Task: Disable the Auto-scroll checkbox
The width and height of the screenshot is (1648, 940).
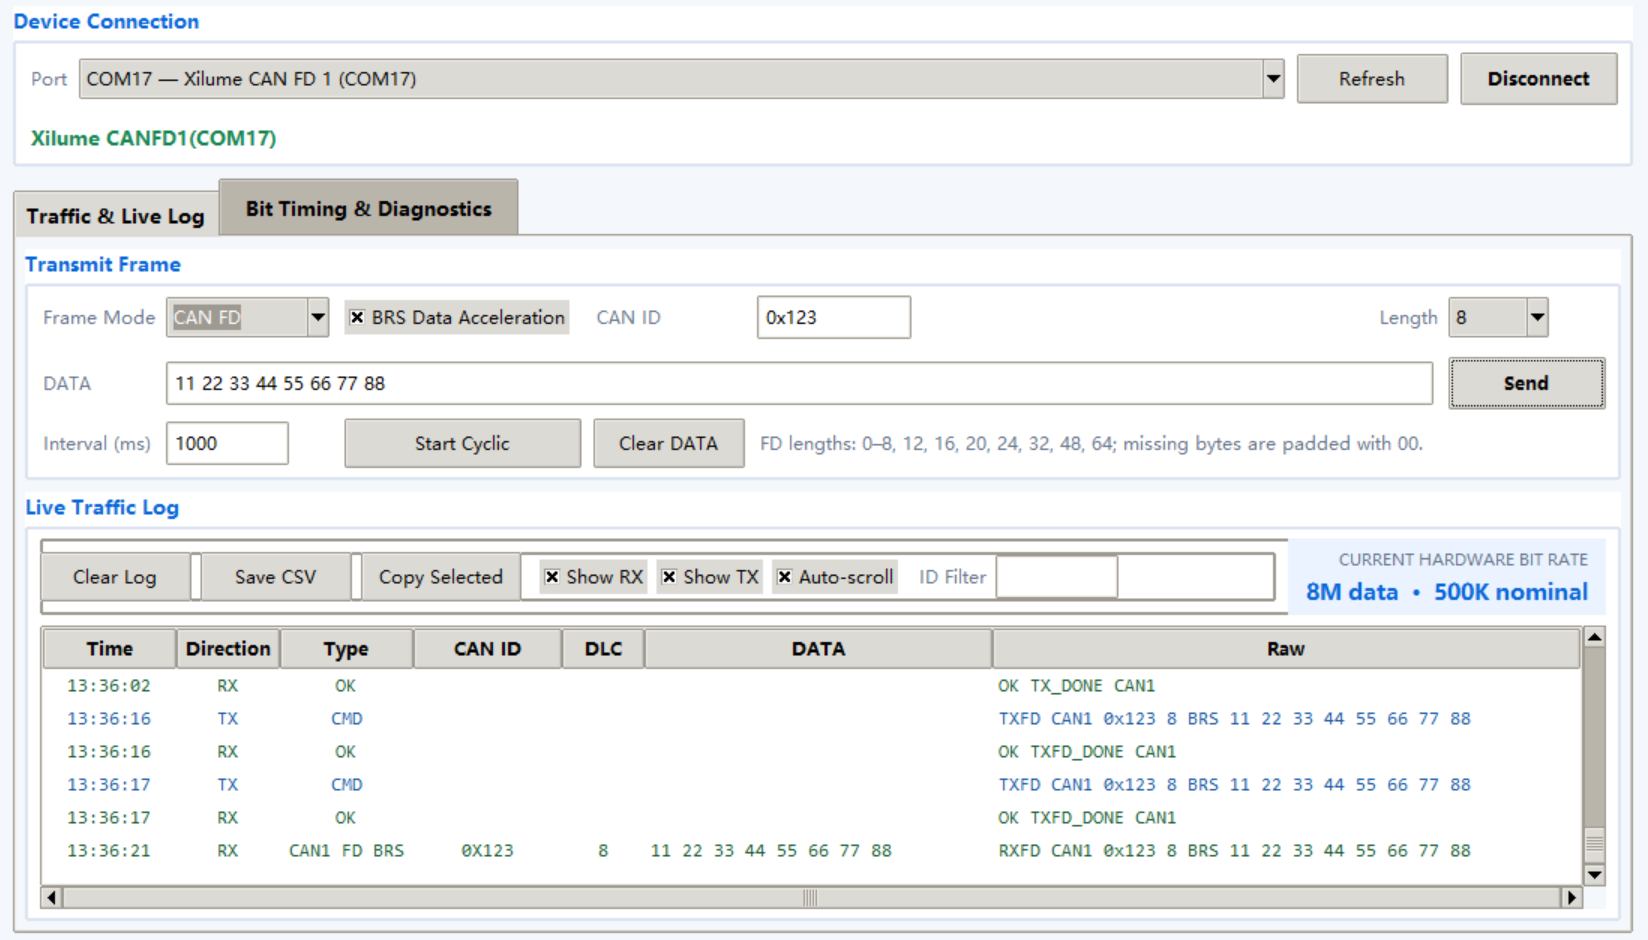Action: (x=835, y=577)
